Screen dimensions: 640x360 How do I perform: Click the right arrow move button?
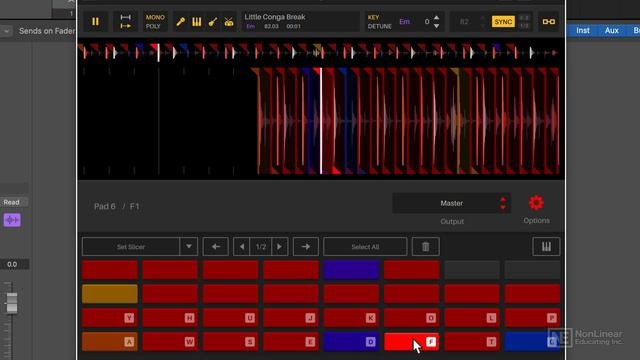click(306, 247)
